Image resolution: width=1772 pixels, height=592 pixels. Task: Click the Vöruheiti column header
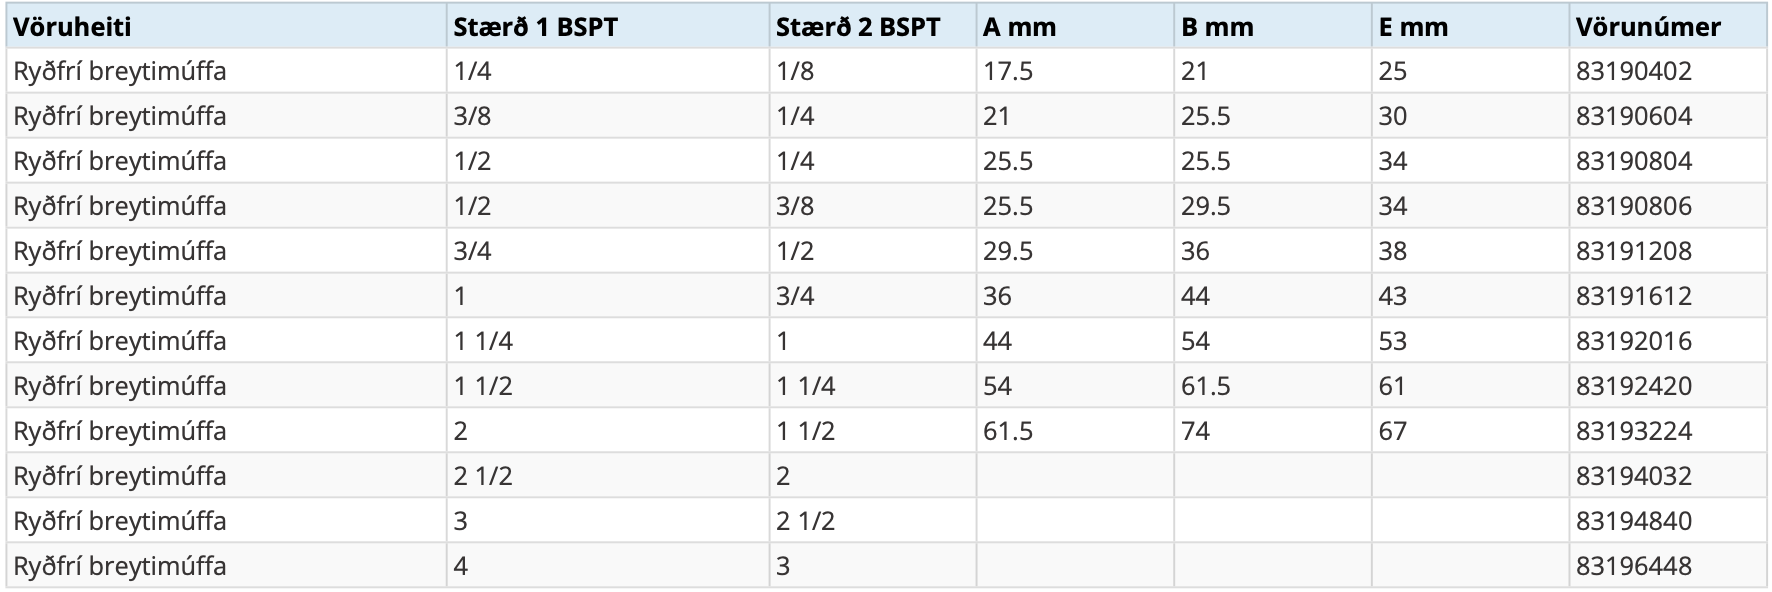[72, 27]
